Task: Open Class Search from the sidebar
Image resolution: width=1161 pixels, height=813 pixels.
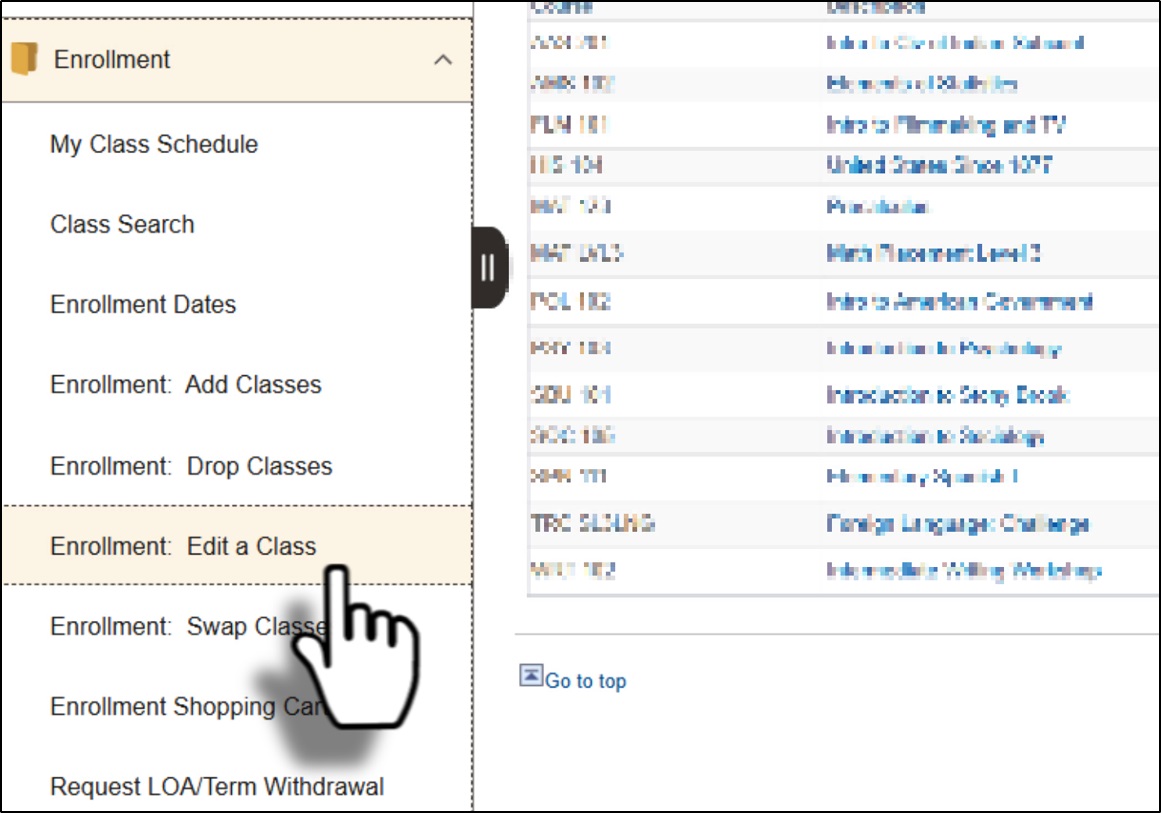Action: pos(122,224)
